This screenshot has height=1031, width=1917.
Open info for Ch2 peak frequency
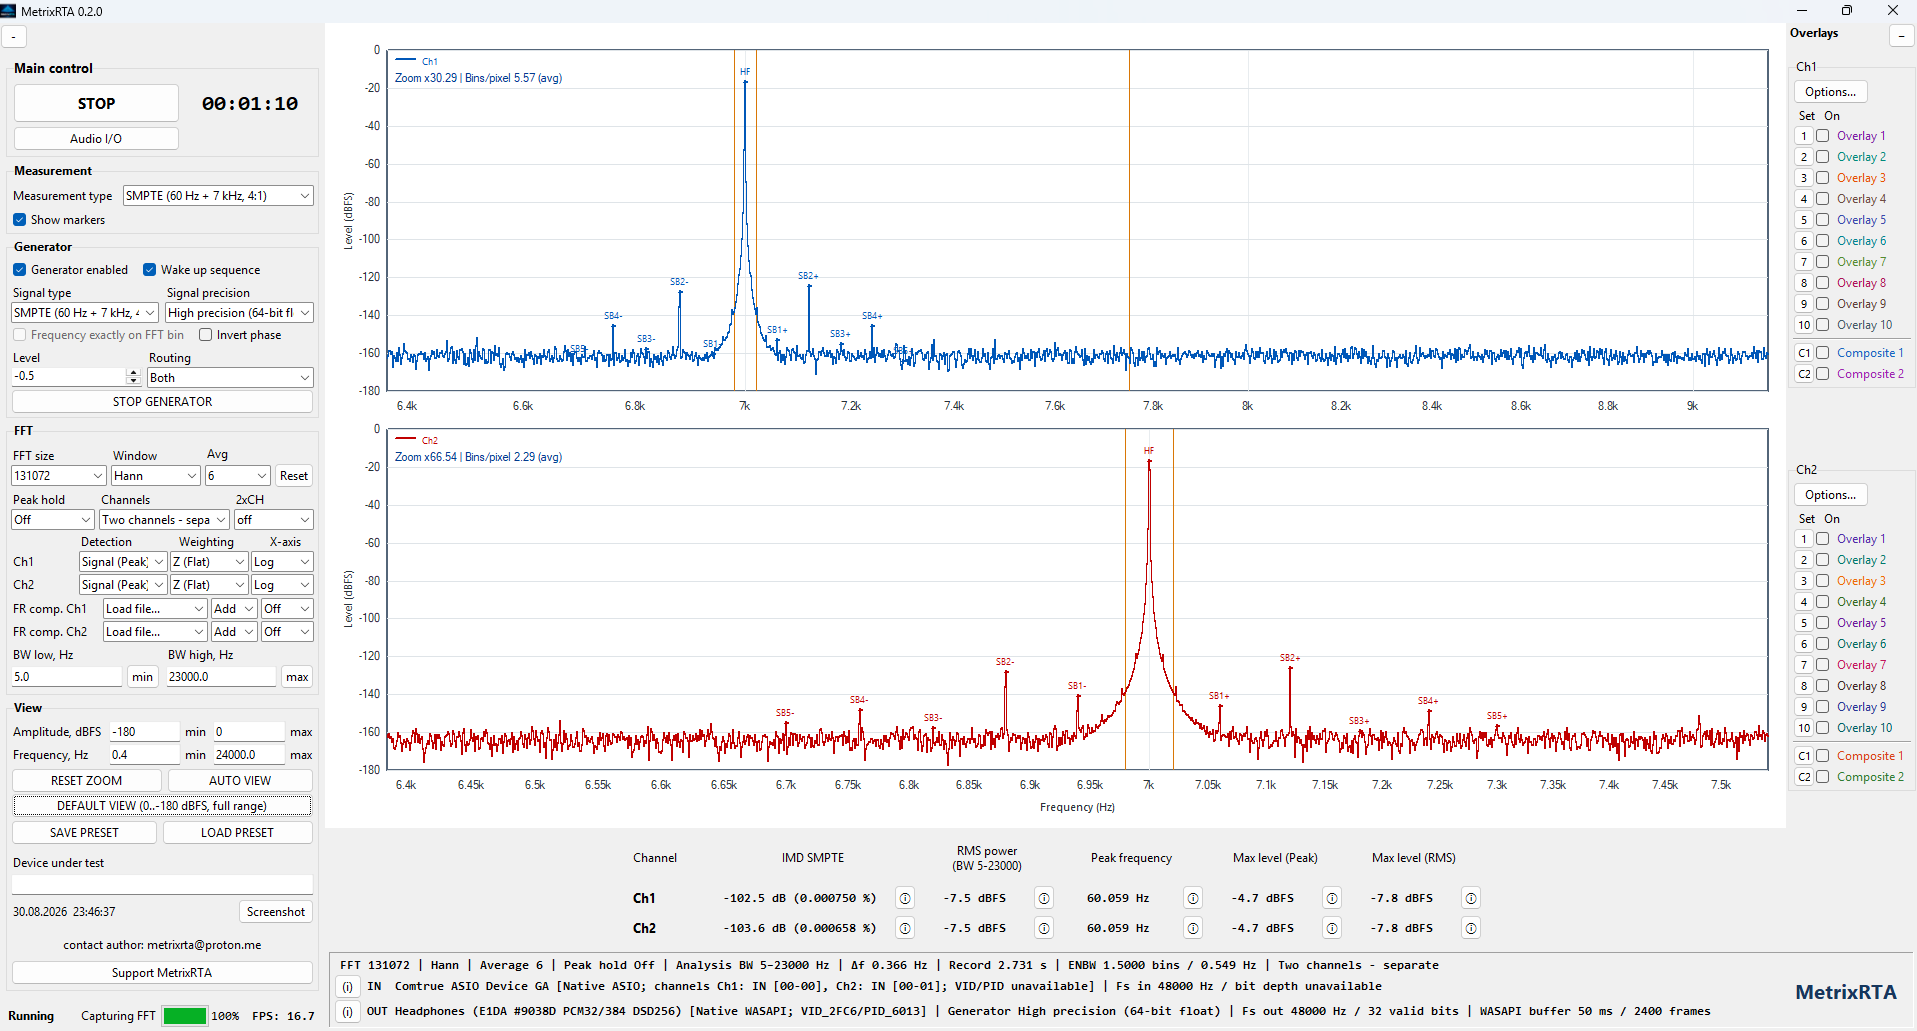pyautogui.click(x=1193, y=928)
